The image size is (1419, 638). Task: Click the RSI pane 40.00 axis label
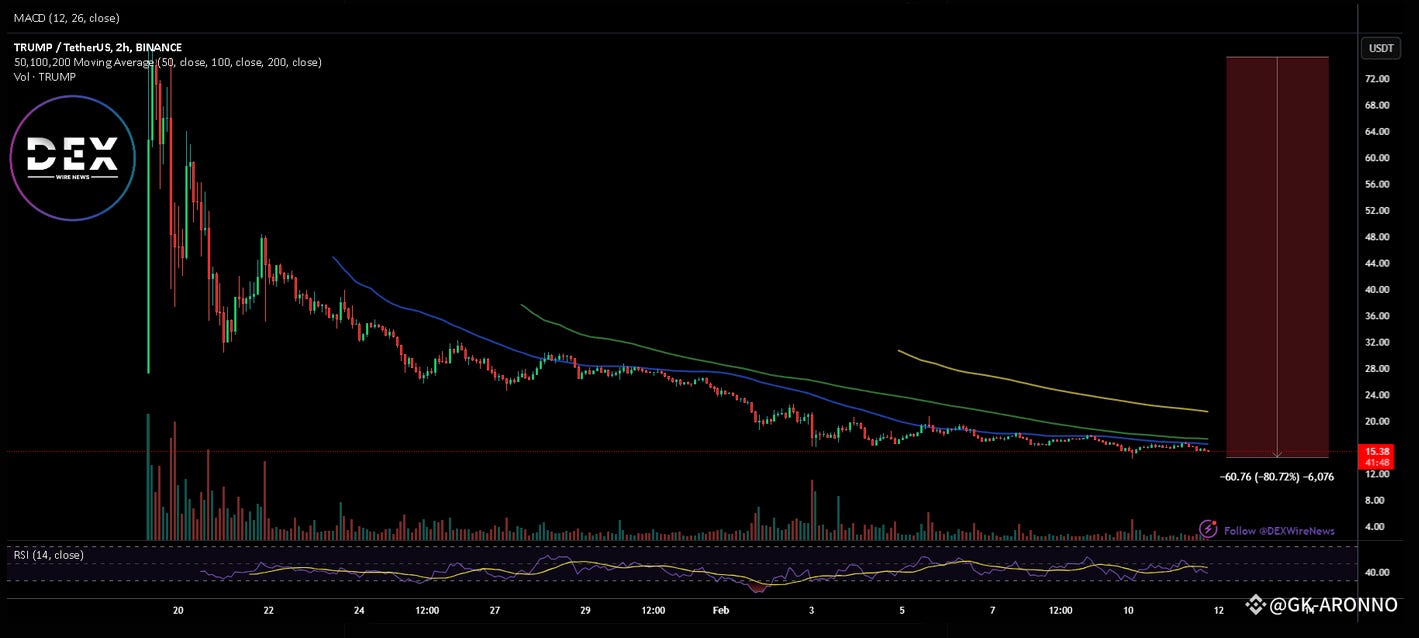click(1376, 573)
